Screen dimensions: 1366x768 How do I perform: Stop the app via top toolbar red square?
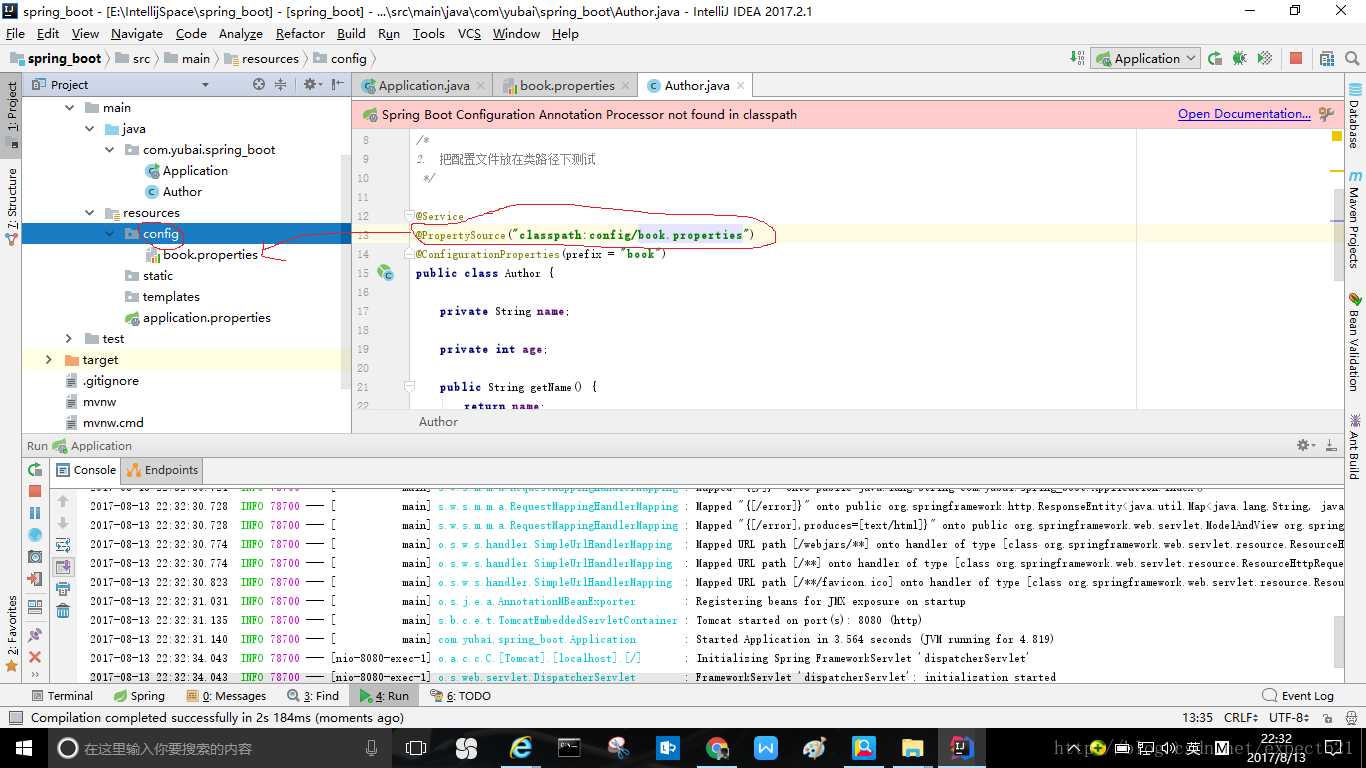[x=1296, y=58]
